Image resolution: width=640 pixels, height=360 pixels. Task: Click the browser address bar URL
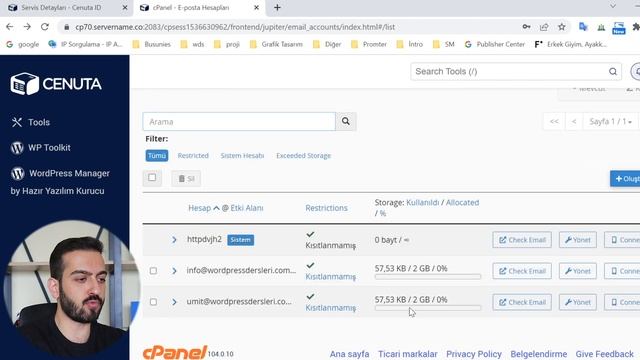[x=235, y=27]
